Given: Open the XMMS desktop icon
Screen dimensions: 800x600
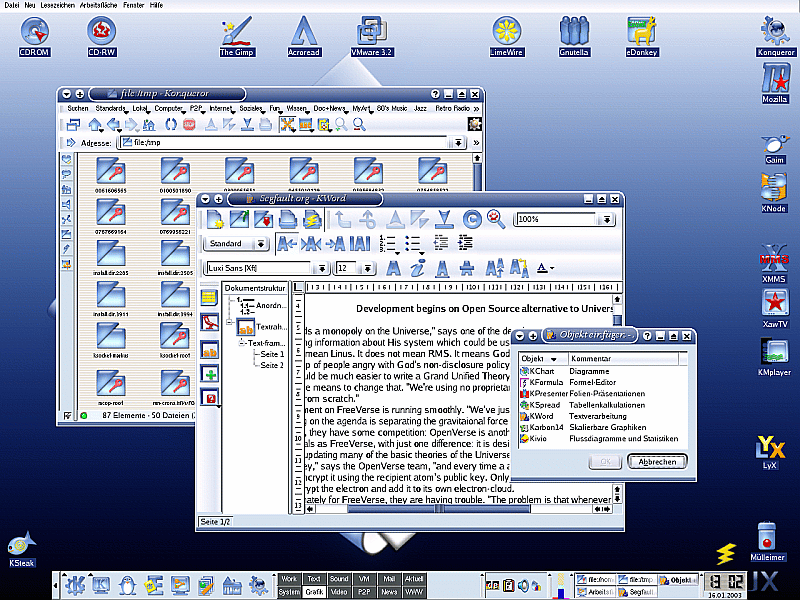Looking at the screenshot, I should click(774, 264).
